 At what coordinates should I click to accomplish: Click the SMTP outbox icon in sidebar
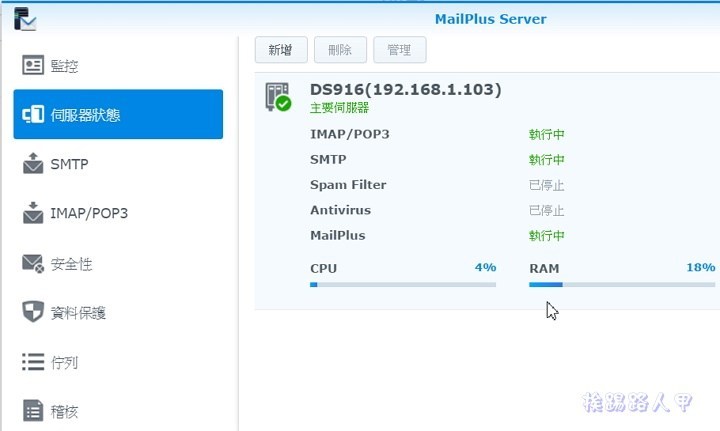(33, 163)
